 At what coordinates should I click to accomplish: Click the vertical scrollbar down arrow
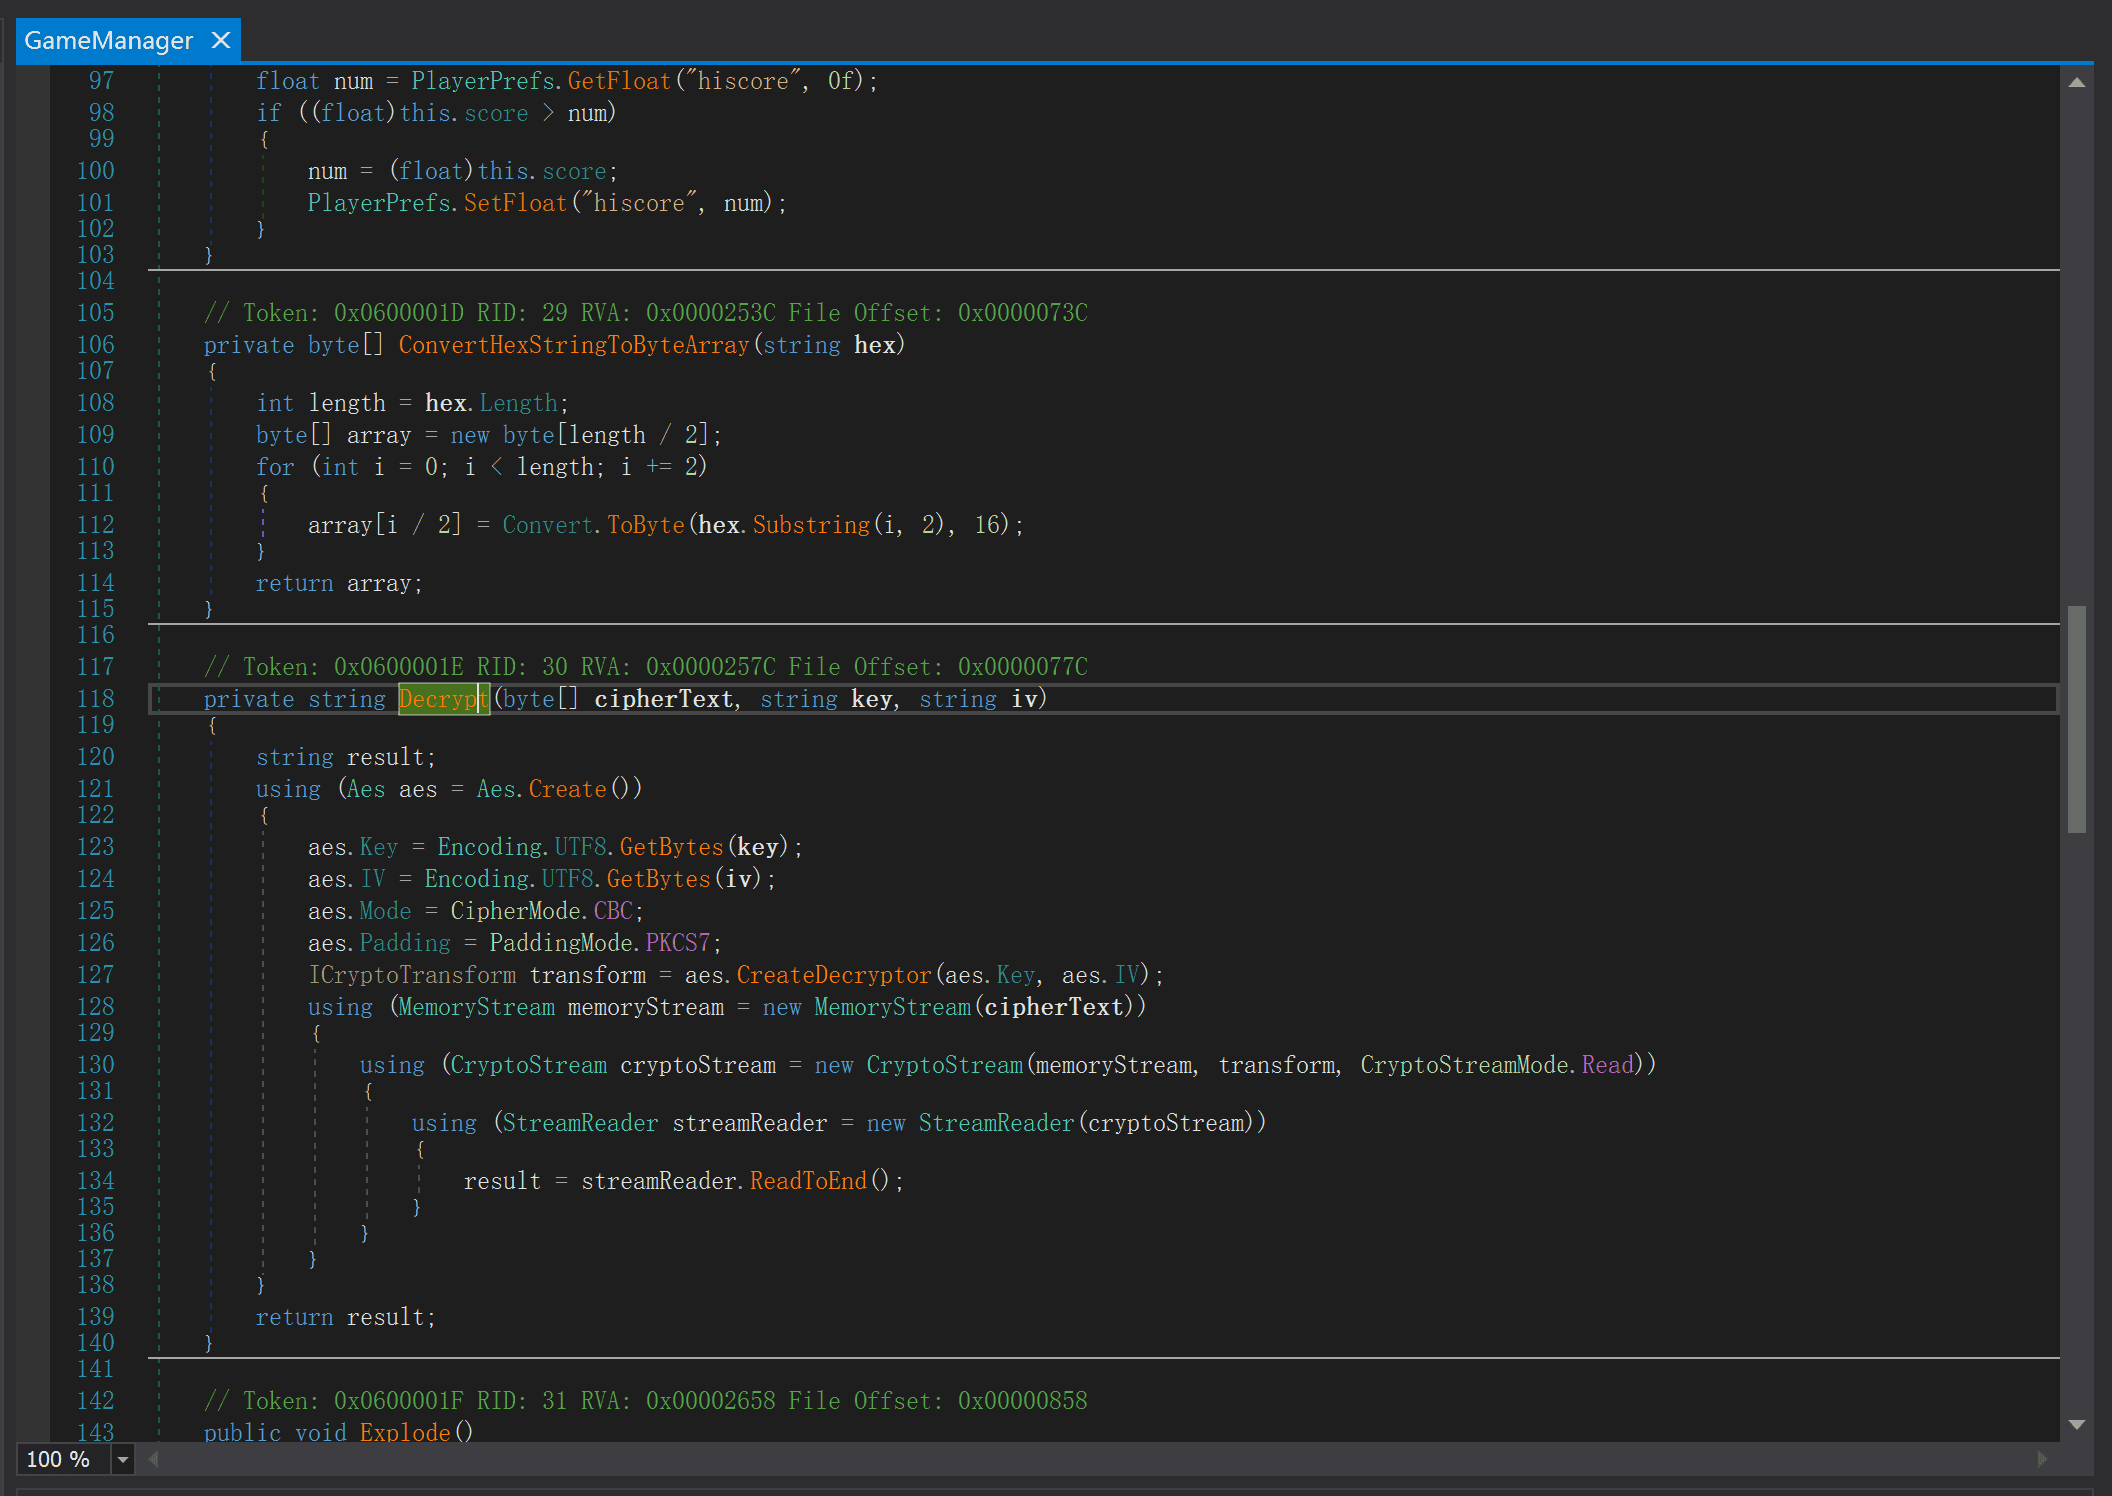(2078, 1425)
